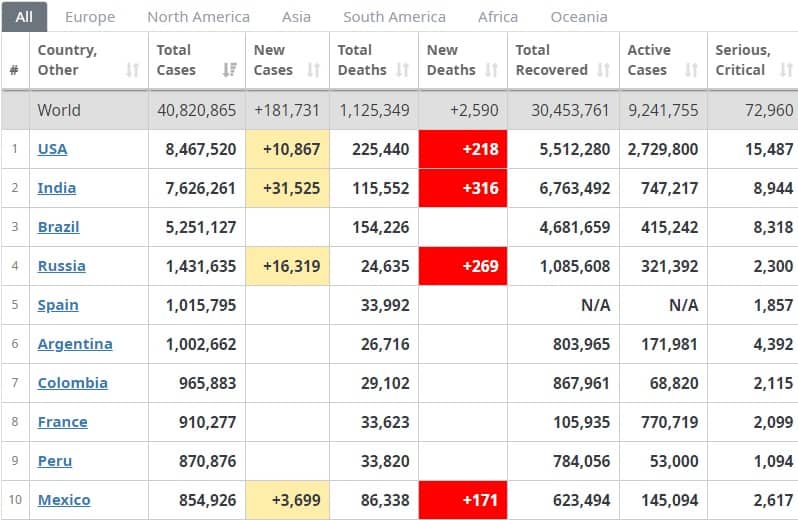Click USA total cases 8,467,520

click(x=201, y=149)
